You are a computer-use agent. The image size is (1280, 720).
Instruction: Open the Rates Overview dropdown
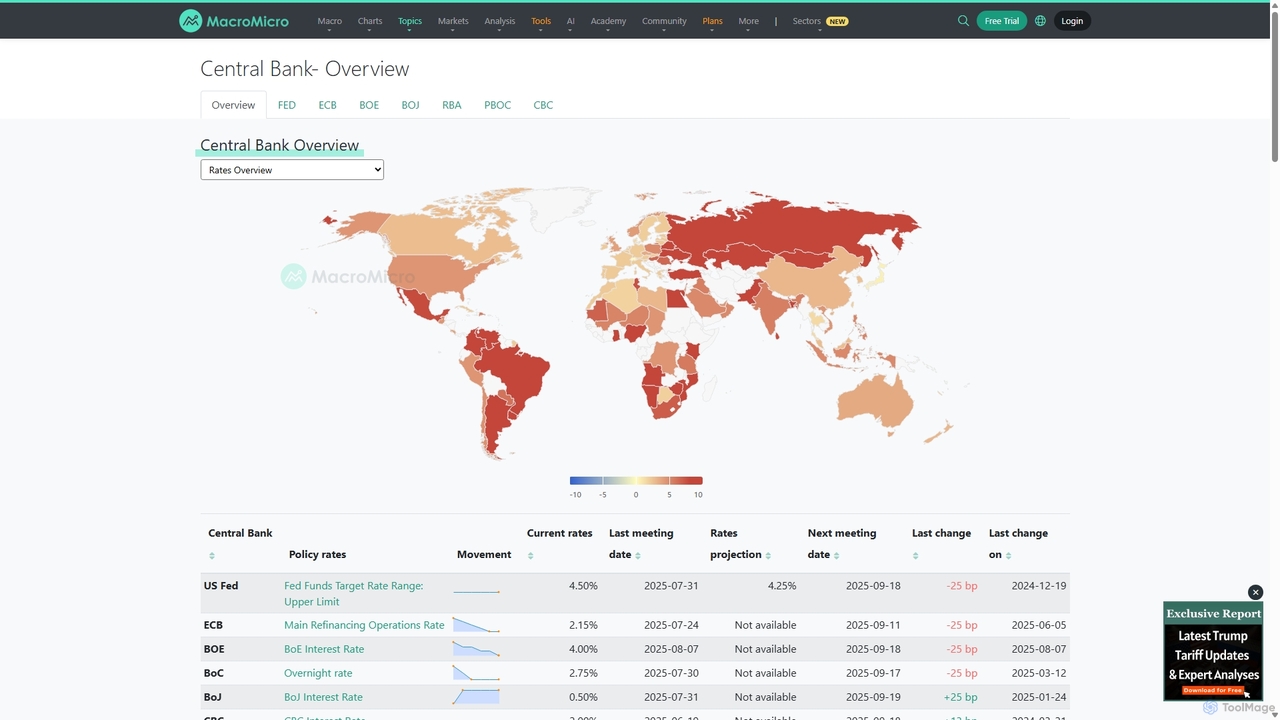[x=292, y=170]
